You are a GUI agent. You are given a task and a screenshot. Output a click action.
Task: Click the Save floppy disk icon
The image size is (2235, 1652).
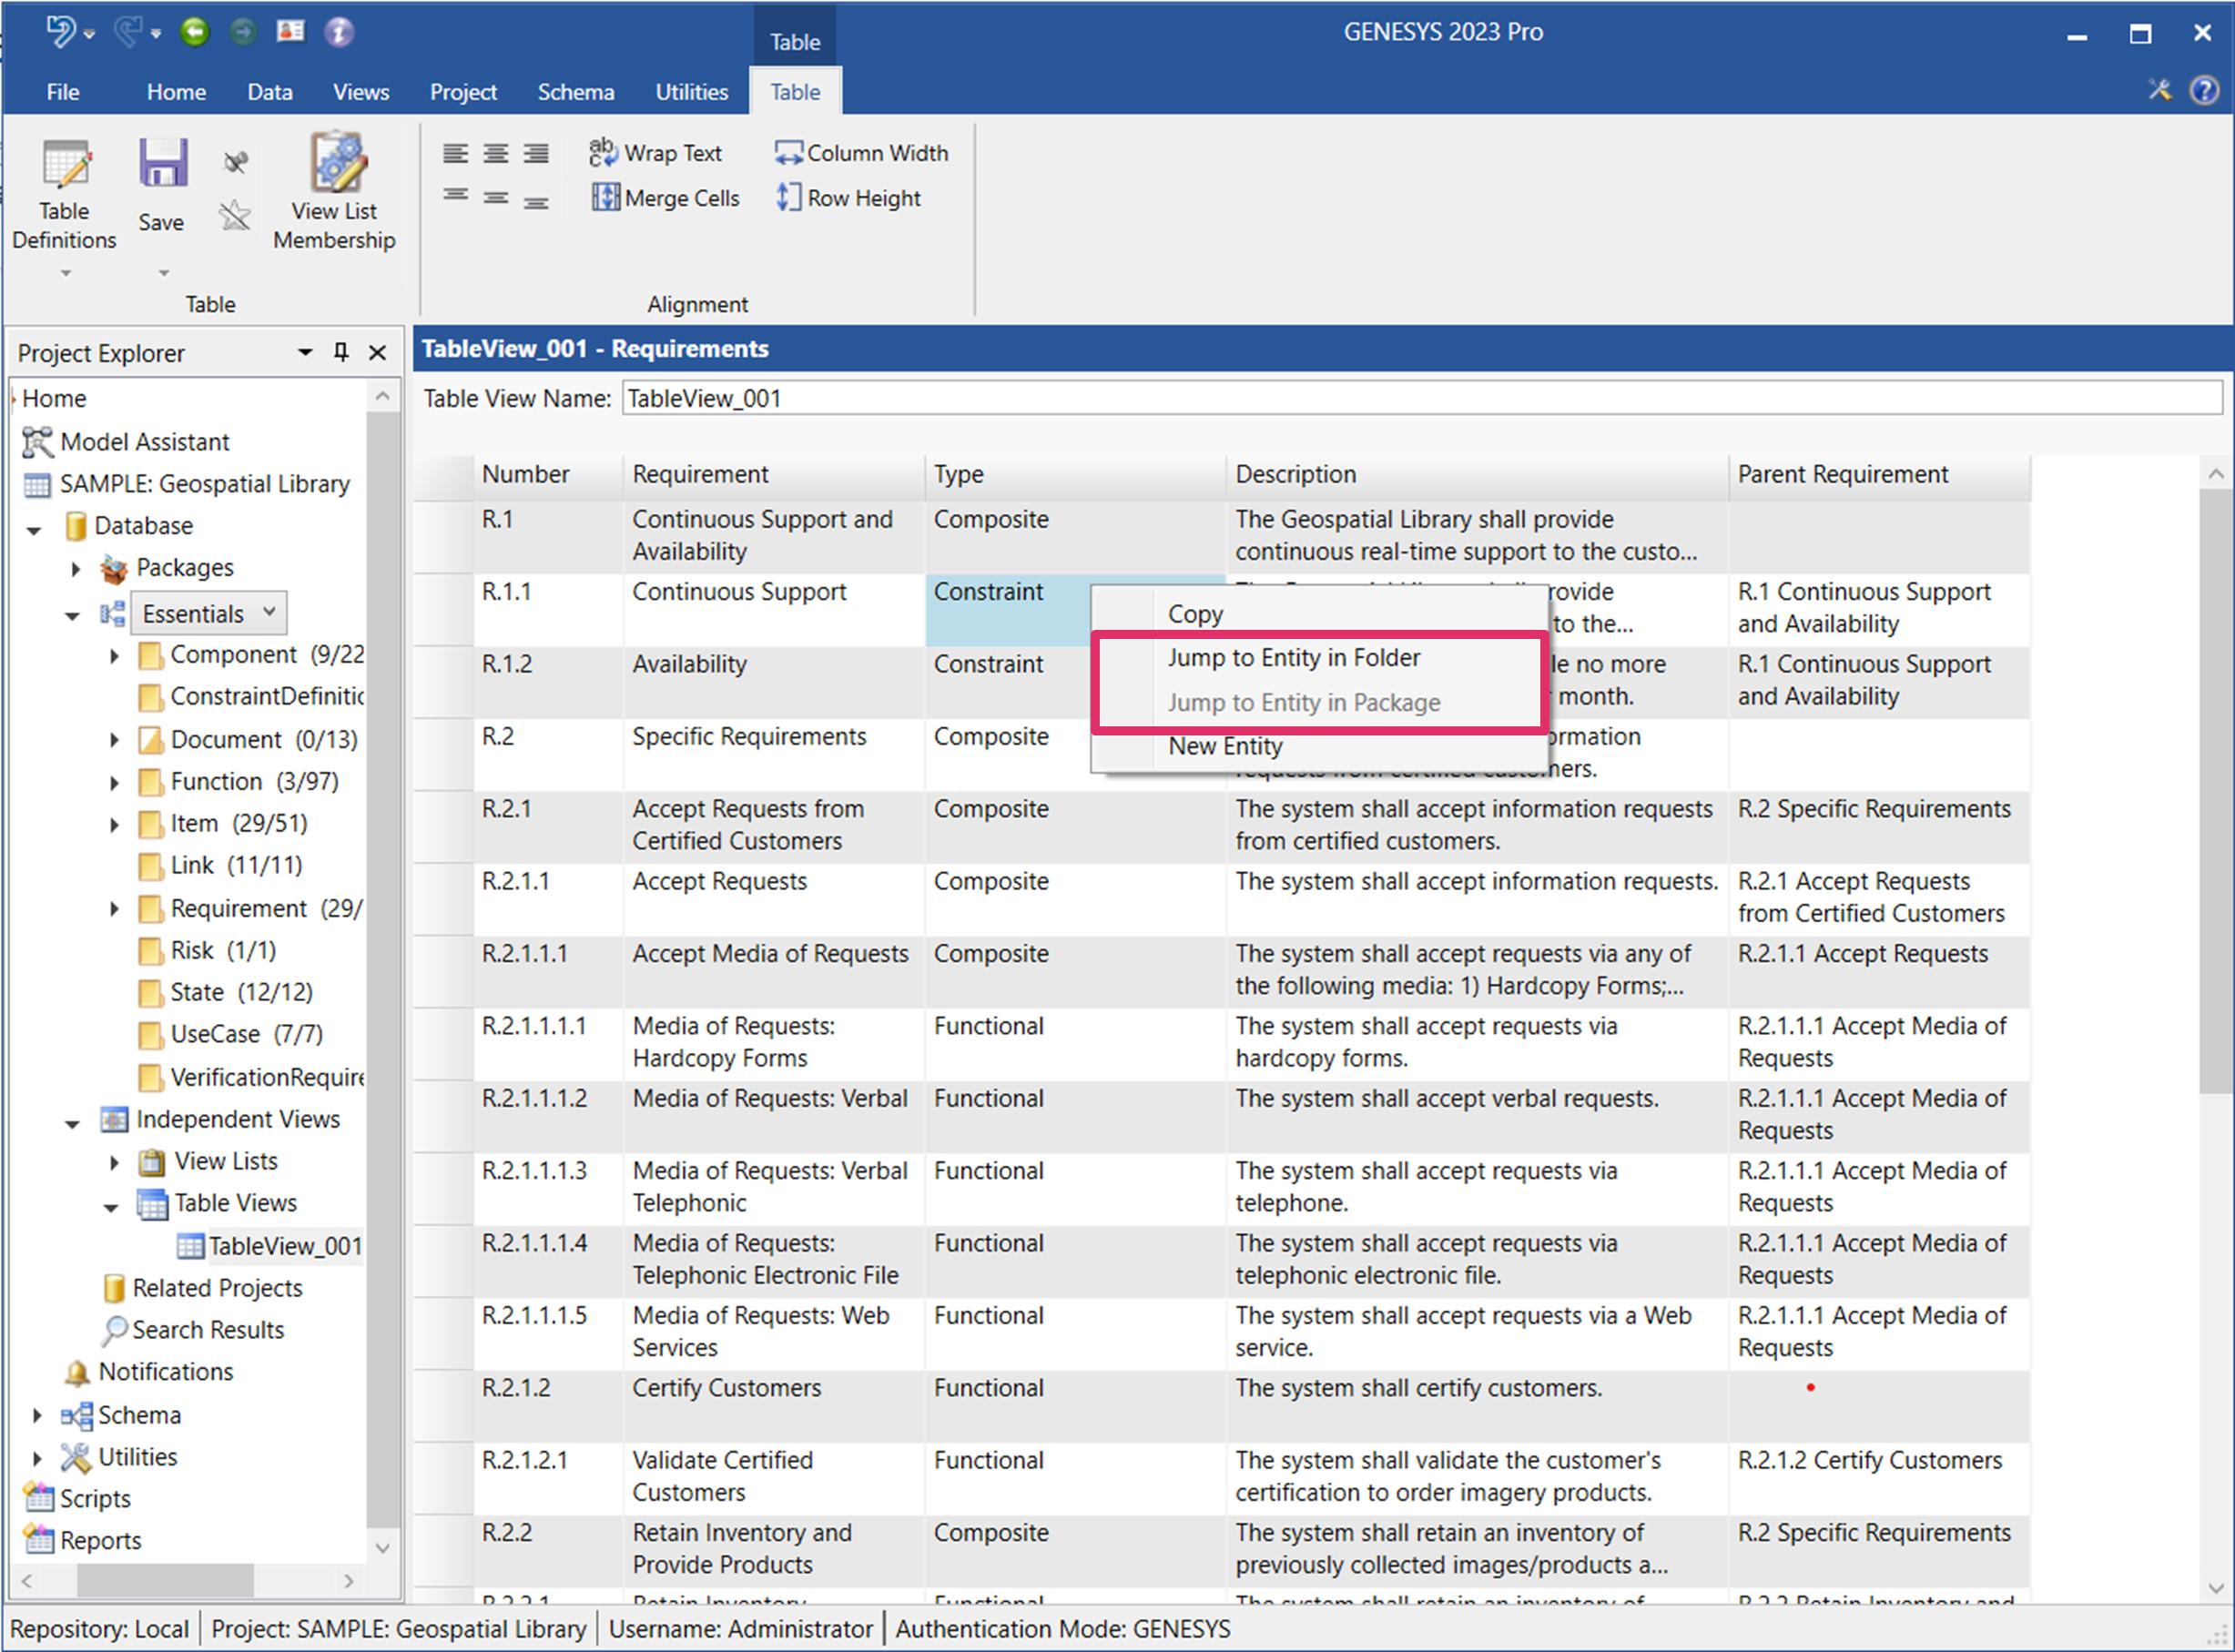(162, 165)
